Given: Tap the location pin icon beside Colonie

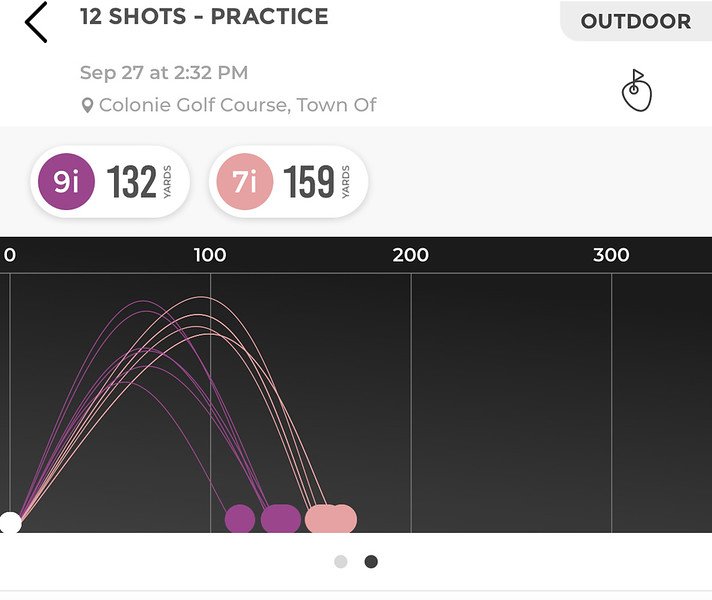Looking at the screenshot, I should [87, 105].
